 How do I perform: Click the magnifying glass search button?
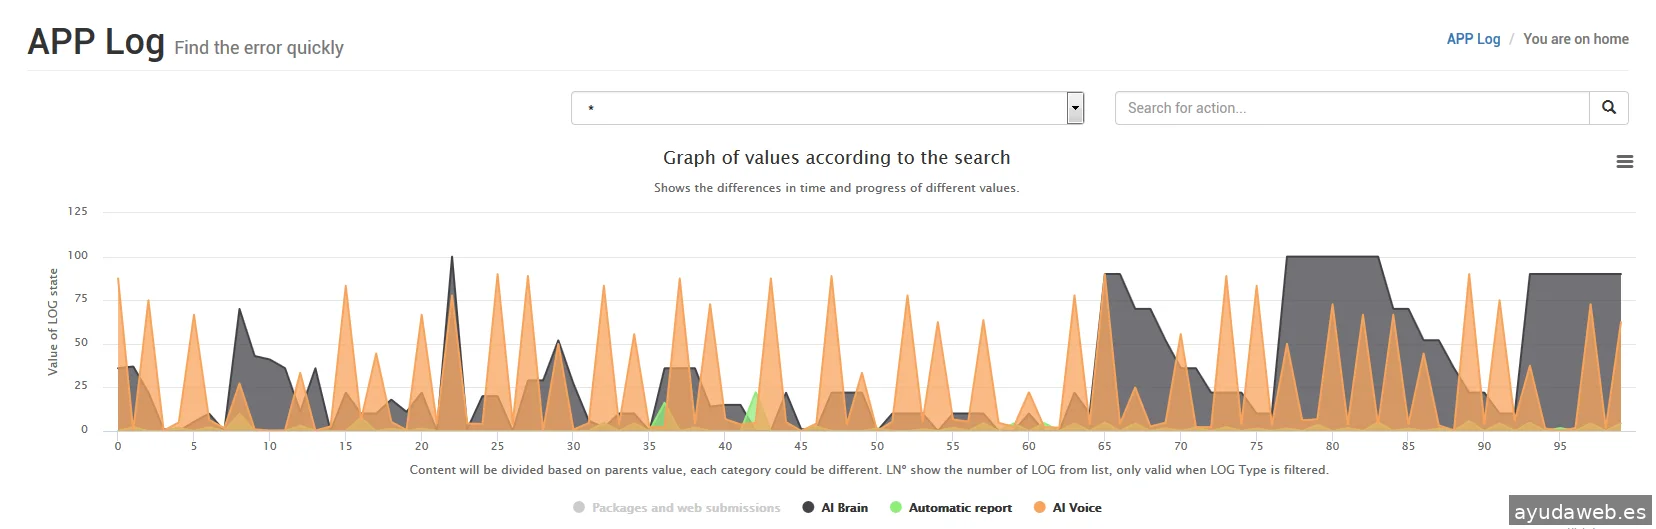point(1608,108)
